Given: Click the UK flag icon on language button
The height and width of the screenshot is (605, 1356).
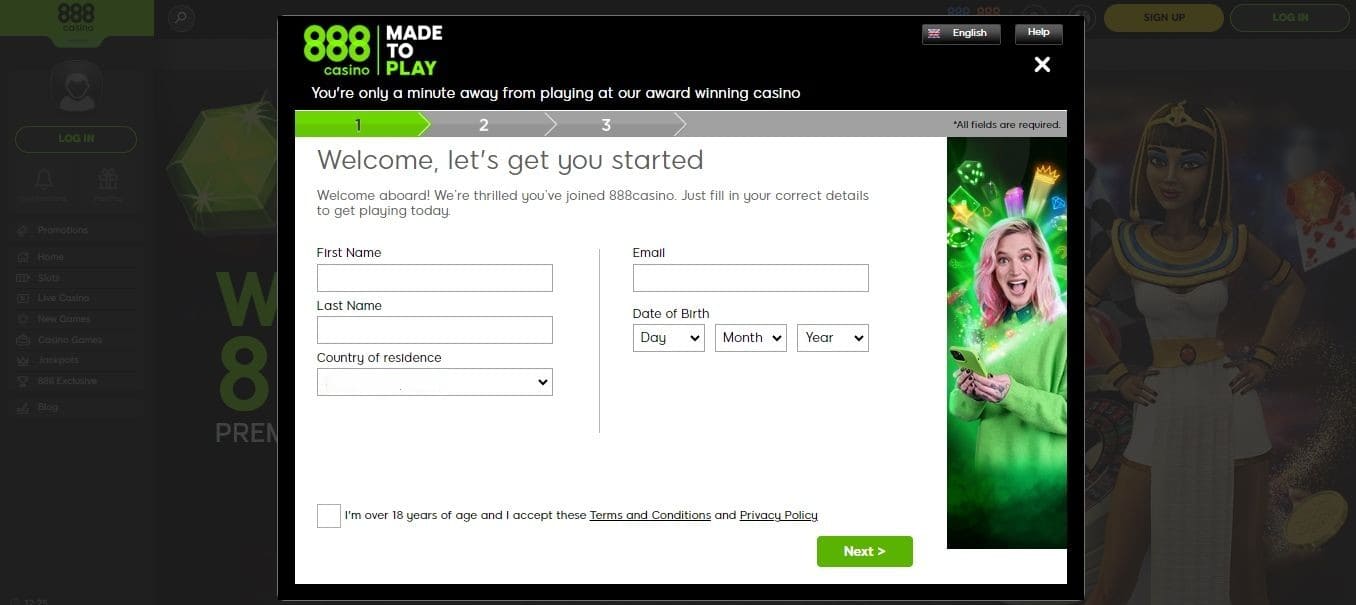Looking at the screenshot, I should pyautogui.click(x=935, y=33).
